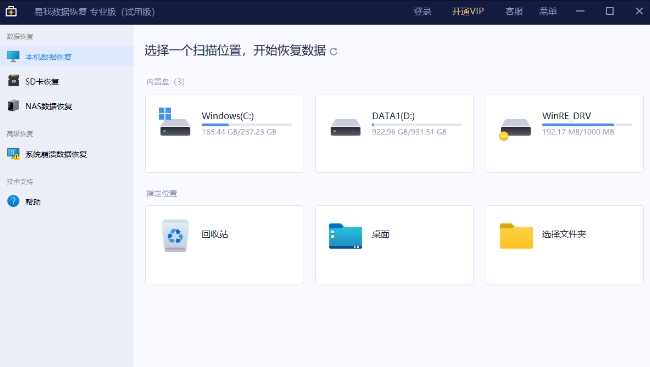Click the WinRE_DRV drive name
Screen dimensions: 650x367
click(566, 116)
